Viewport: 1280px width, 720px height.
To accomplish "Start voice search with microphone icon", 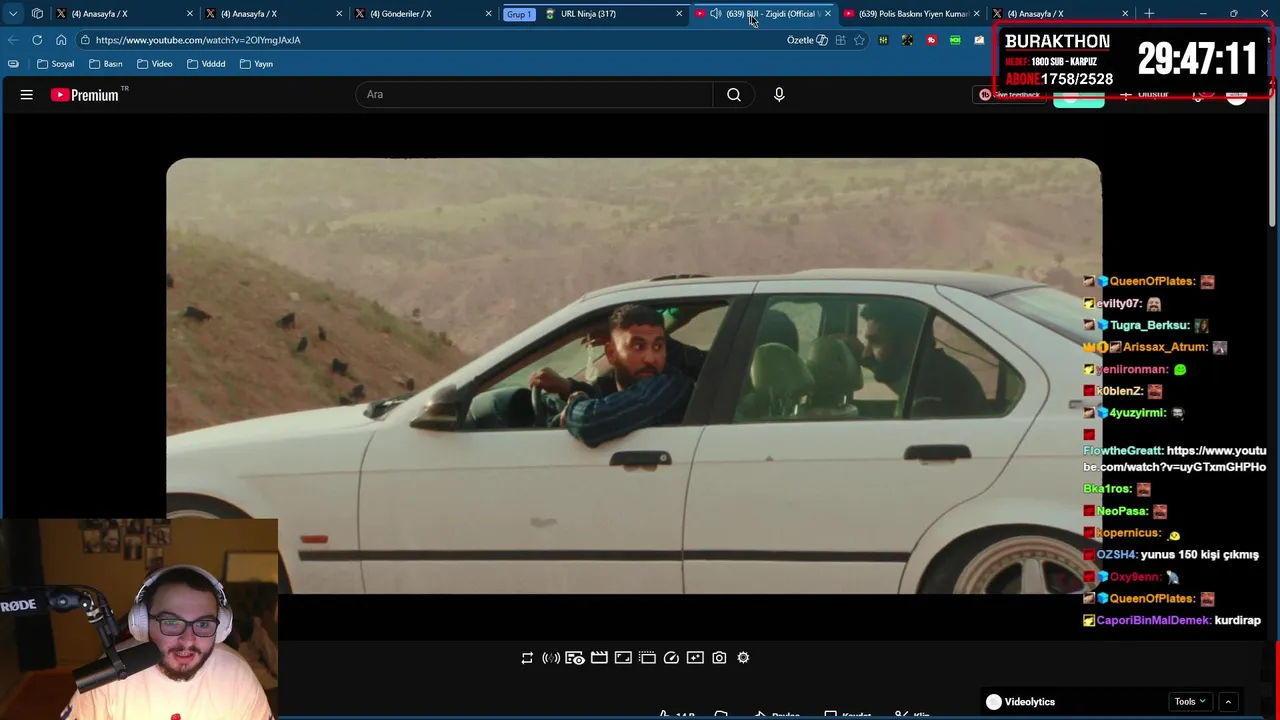I will (x=779, y=95).
